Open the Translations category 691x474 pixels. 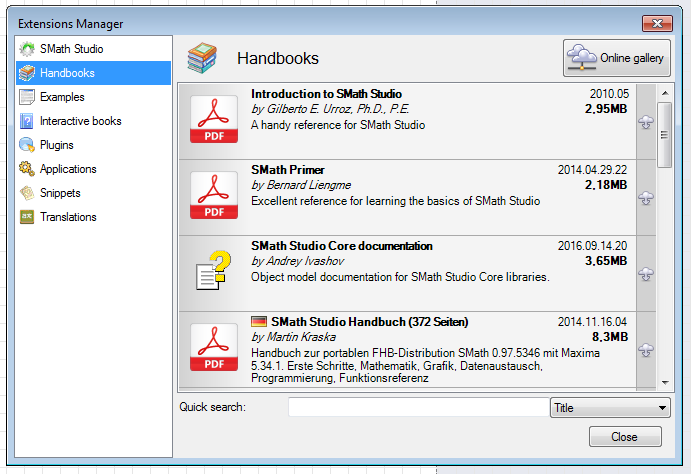coord(68,217)
